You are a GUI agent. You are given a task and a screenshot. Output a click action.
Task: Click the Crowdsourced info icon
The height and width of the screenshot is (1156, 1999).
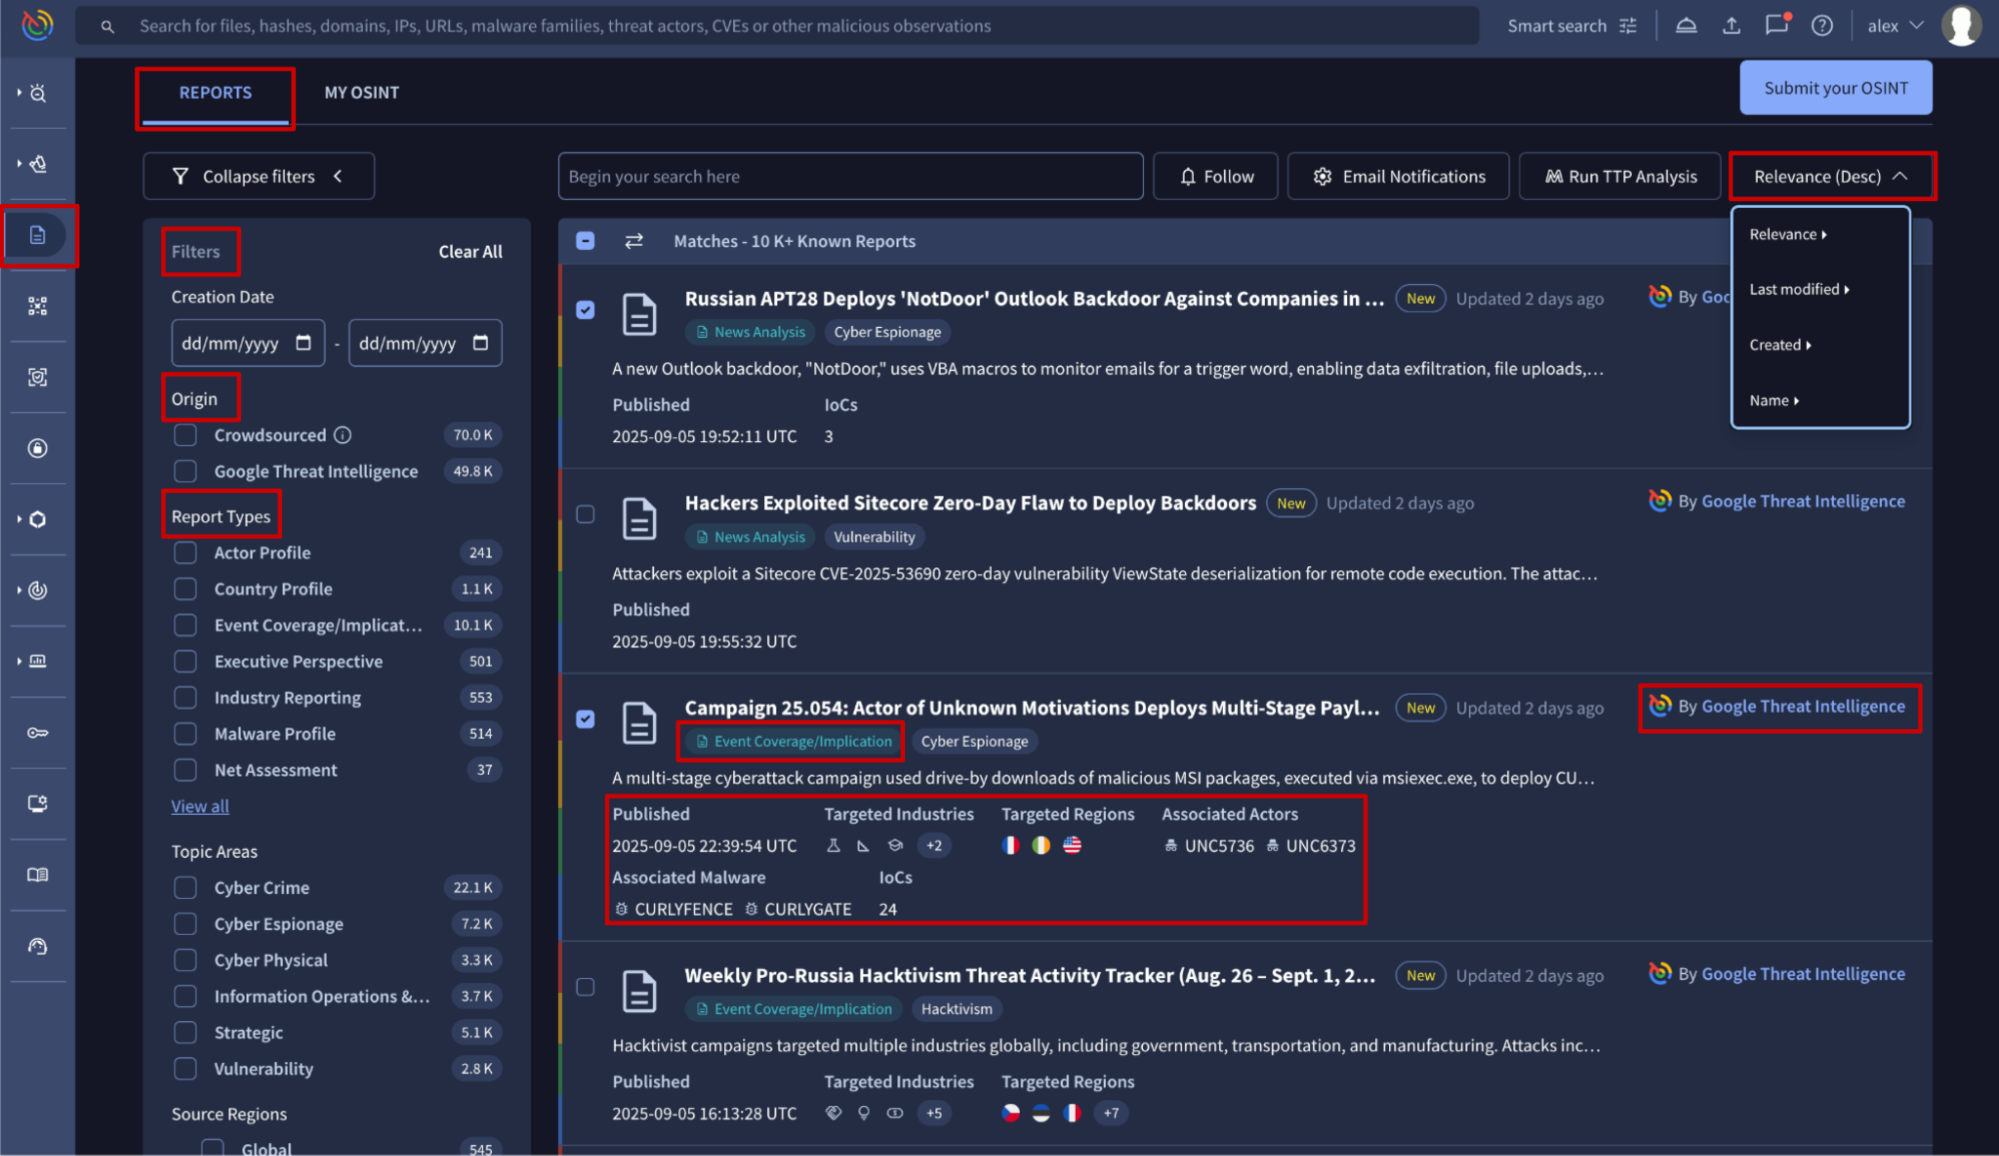pyautogui.click(x=343, y=435)
